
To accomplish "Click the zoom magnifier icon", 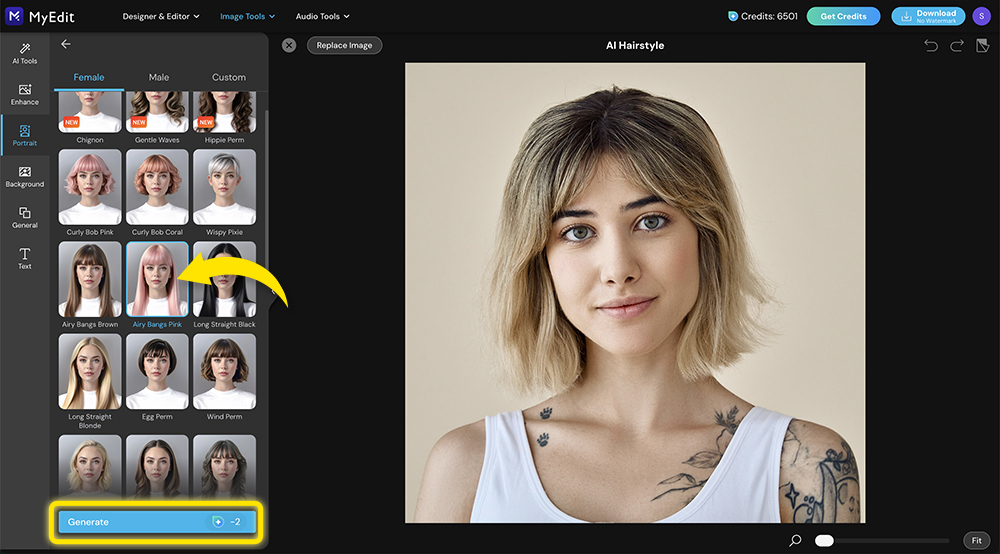I will coord(795,541).
